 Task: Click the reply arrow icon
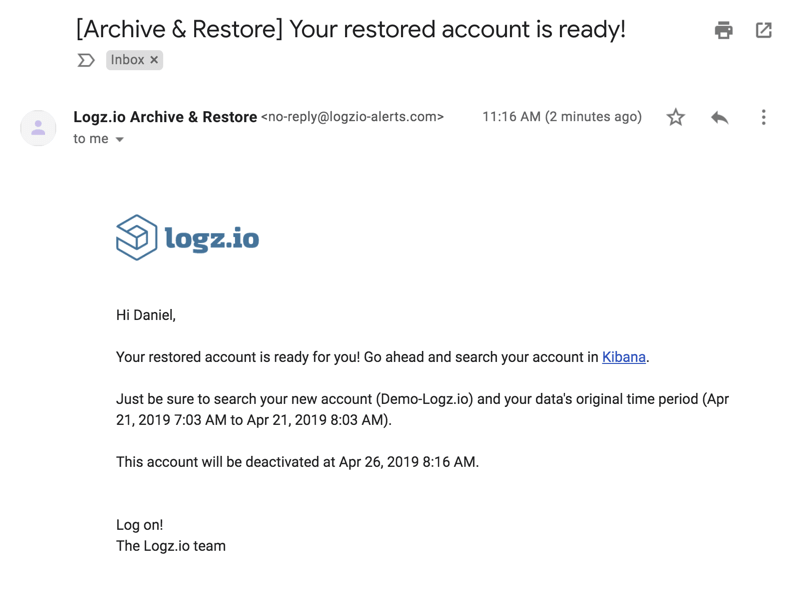pyautogui.click(x=719, y=117)
